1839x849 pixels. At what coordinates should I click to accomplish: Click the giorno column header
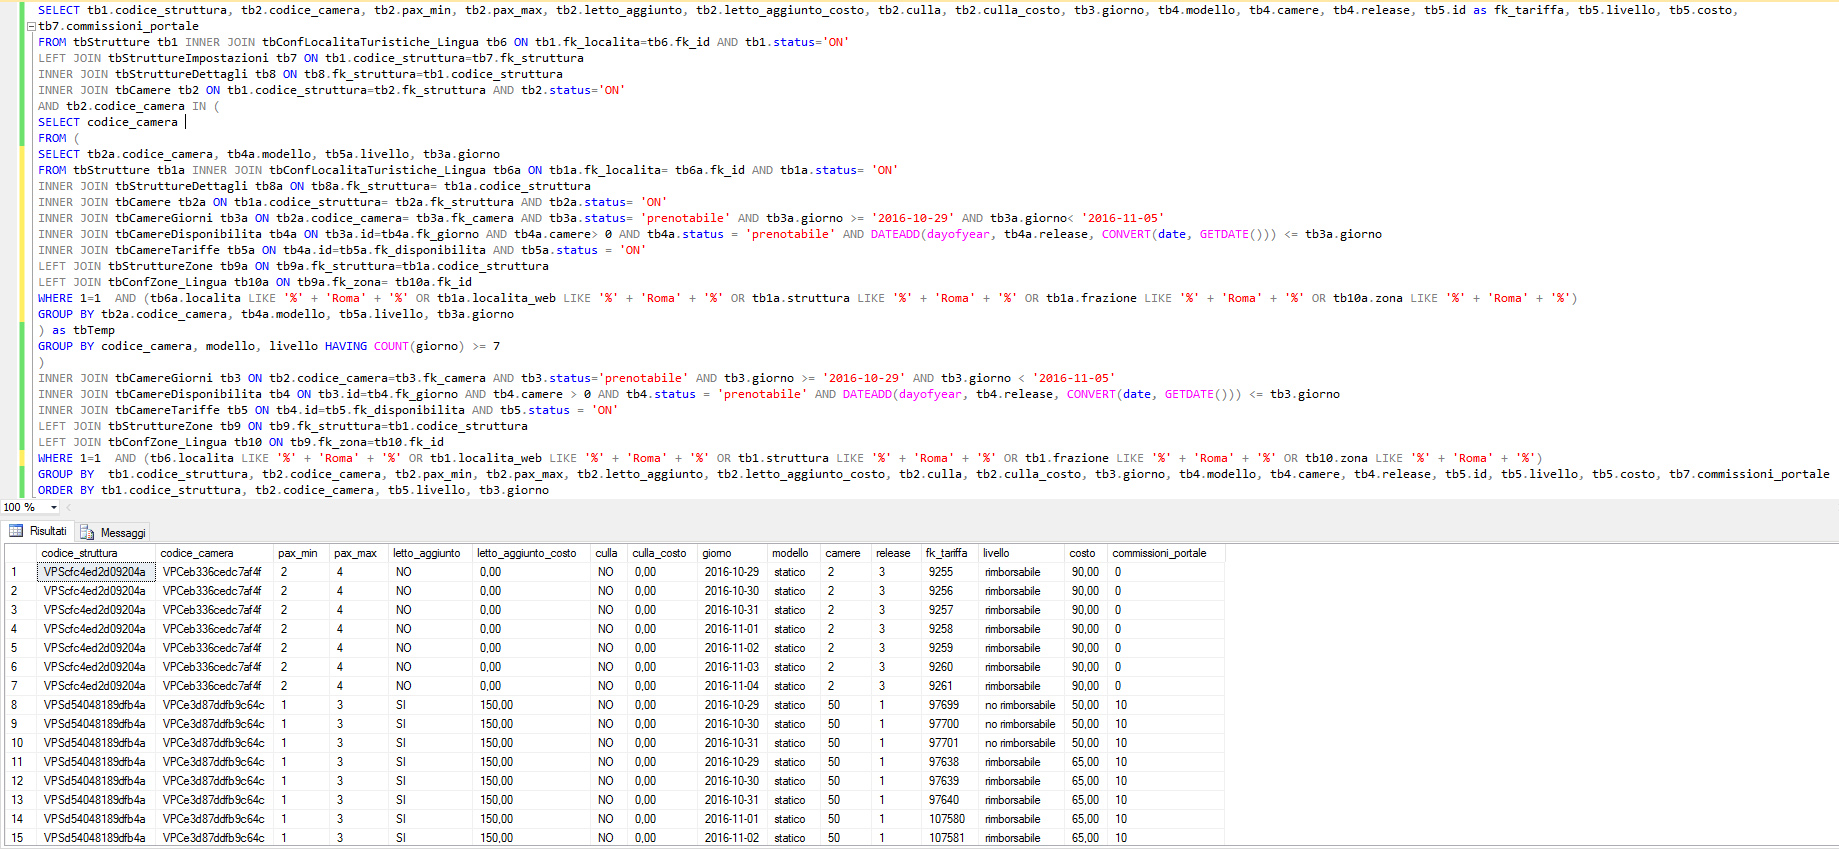(733, 553)
